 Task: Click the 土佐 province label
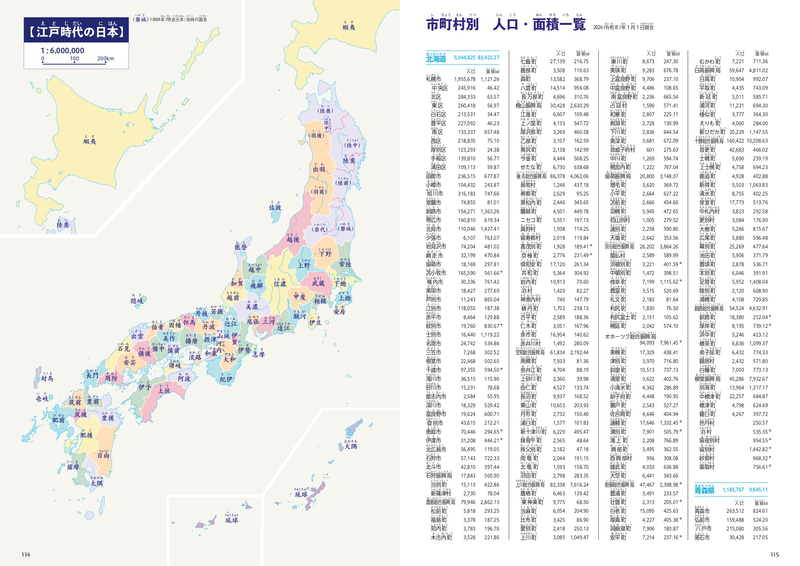pyautogui.click(x=163, y=390)
